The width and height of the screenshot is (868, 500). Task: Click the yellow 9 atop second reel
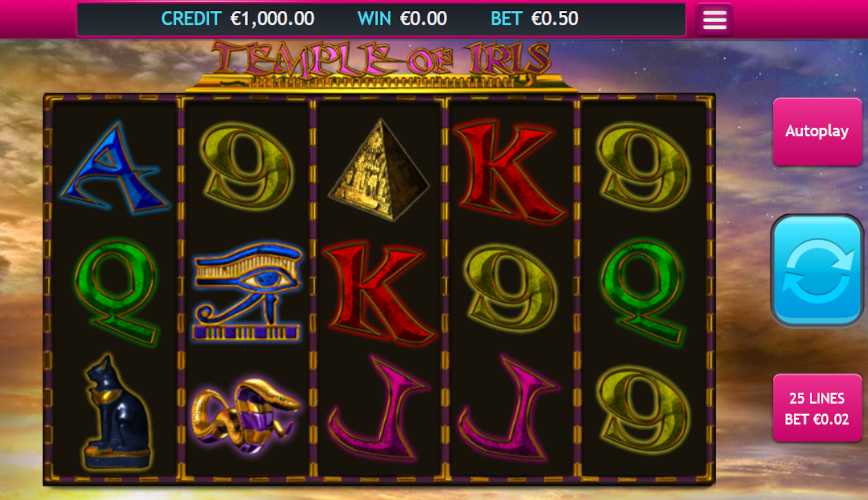tap(247, 166)
